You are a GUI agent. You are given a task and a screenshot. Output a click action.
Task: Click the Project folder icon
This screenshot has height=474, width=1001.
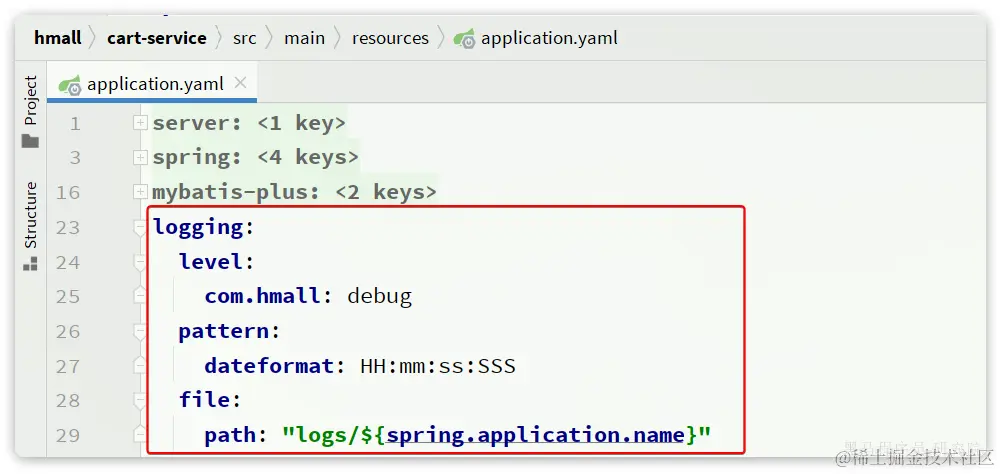(30, 141)
